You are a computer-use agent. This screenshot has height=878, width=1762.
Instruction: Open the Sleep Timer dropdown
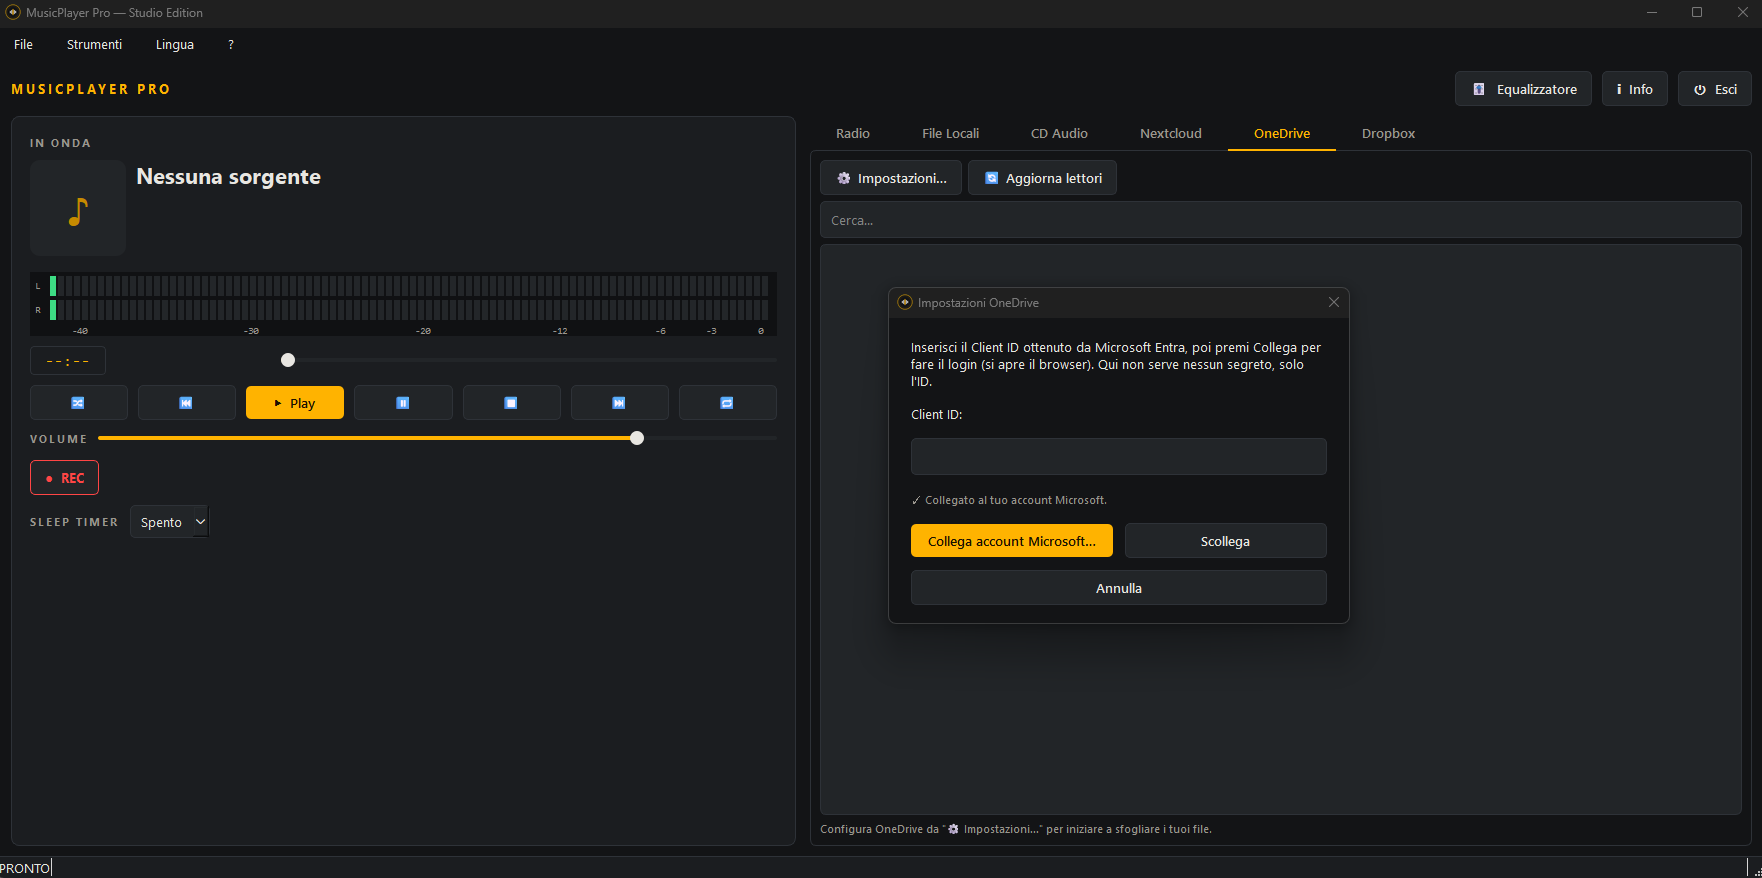click(x=169, y=522)
